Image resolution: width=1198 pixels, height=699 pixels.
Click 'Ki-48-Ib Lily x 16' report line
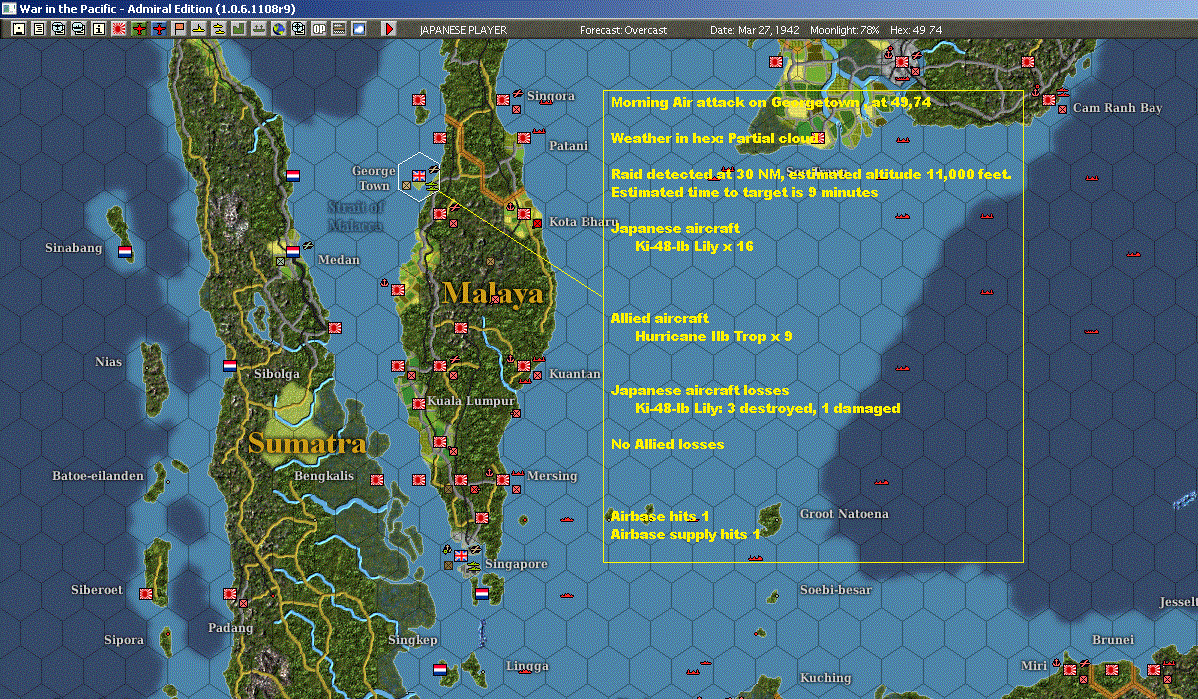click(x=695, y=246)
